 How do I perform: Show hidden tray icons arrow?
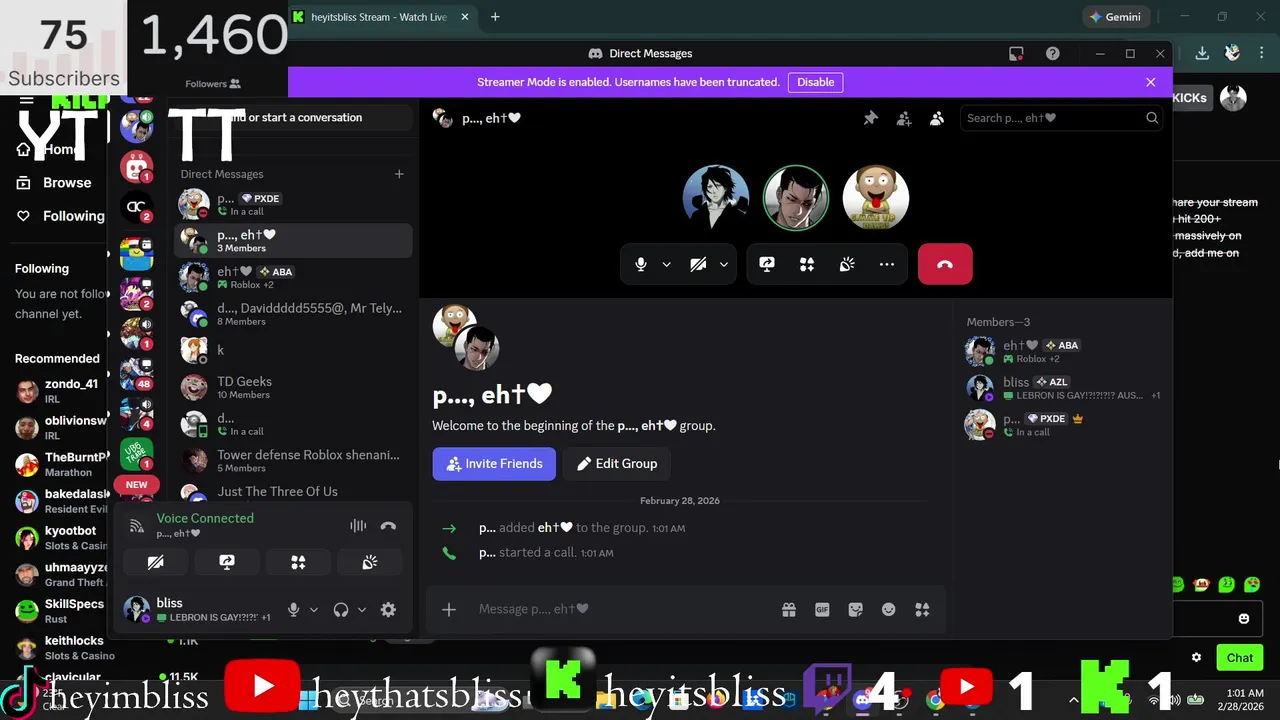(x=1074, y=699)
